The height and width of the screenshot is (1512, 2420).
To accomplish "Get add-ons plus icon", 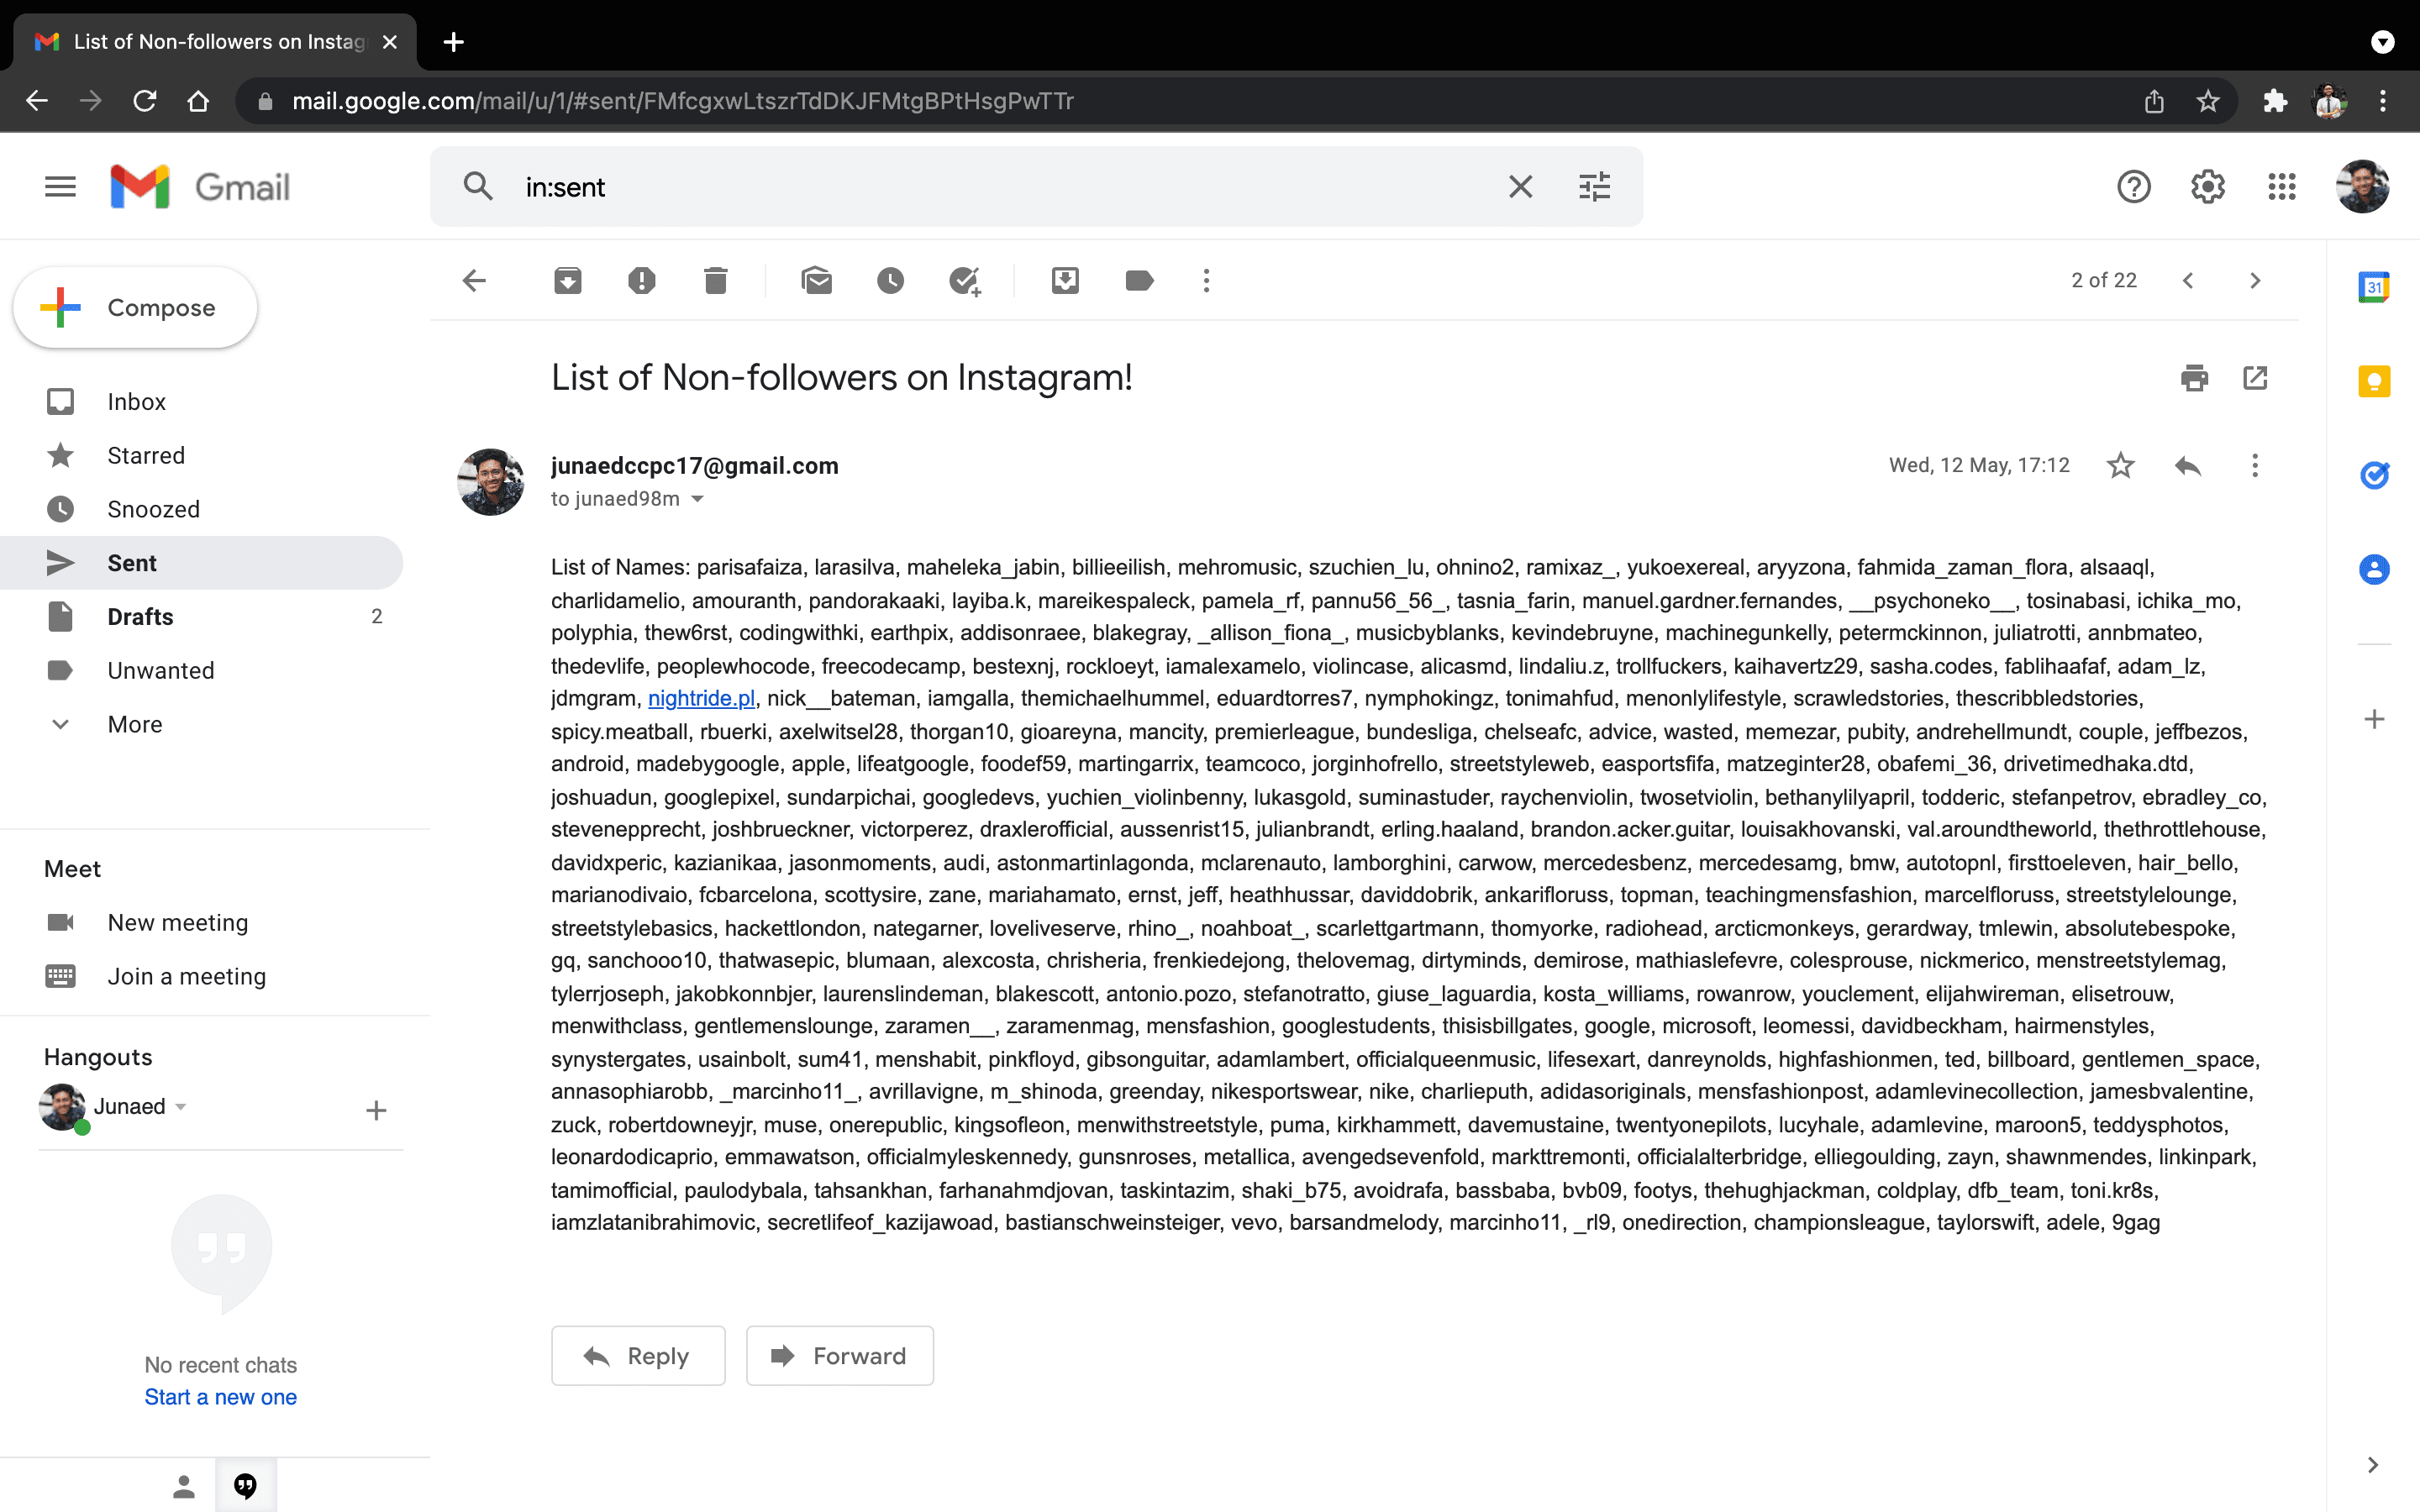I will (x=2374, y=719).
